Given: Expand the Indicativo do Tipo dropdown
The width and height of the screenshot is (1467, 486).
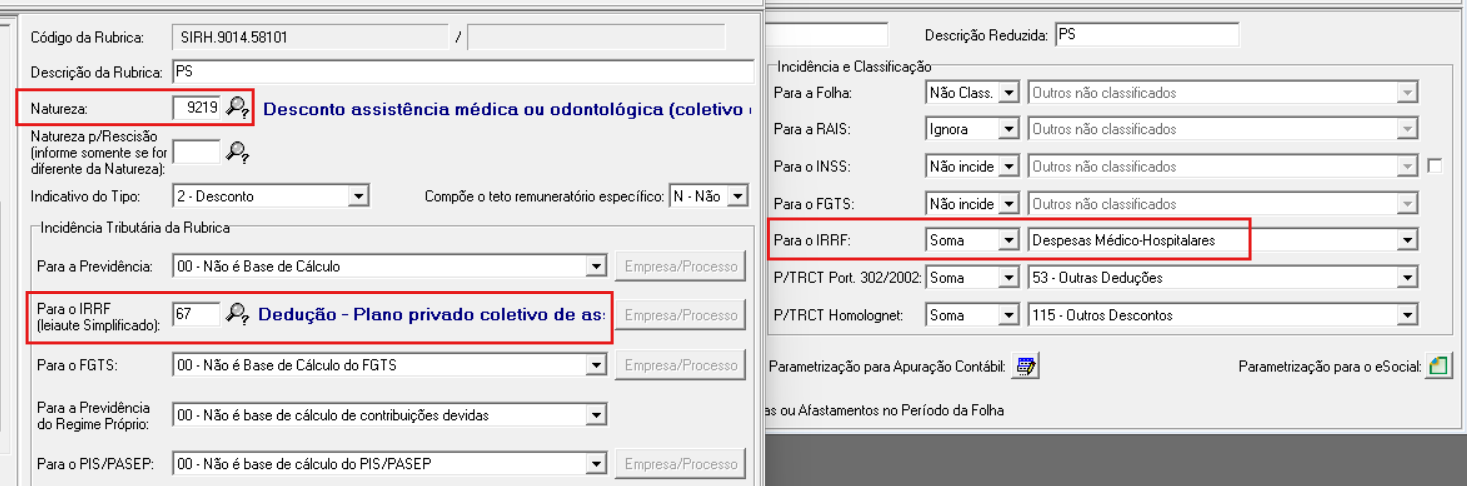Looking at the screenshot, I should tap(358, 197).
